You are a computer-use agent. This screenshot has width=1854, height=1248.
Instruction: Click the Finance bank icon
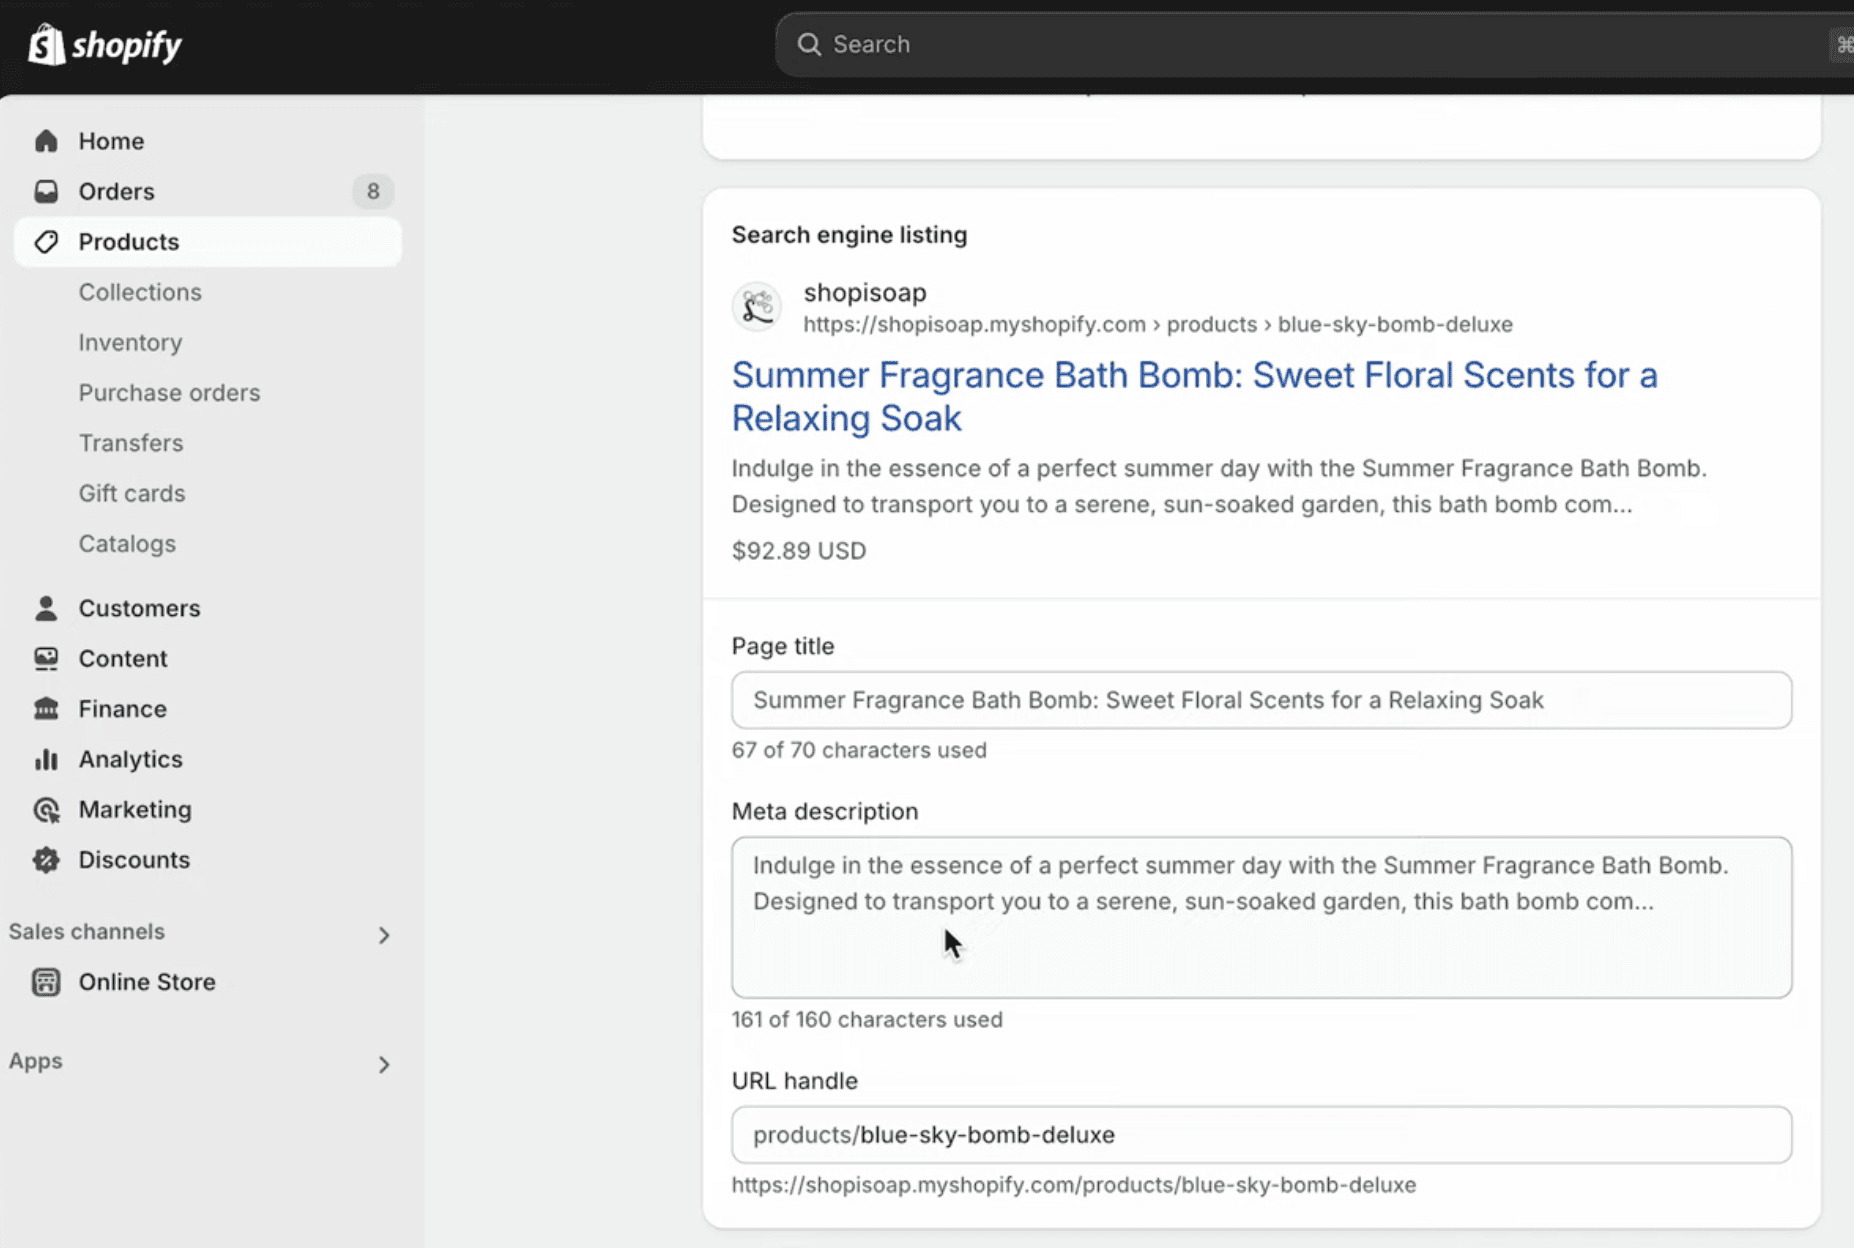[x=46, y=709]
